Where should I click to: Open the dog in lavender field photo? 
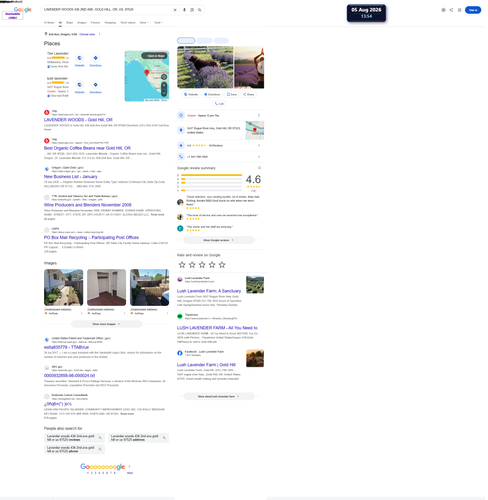205,67
